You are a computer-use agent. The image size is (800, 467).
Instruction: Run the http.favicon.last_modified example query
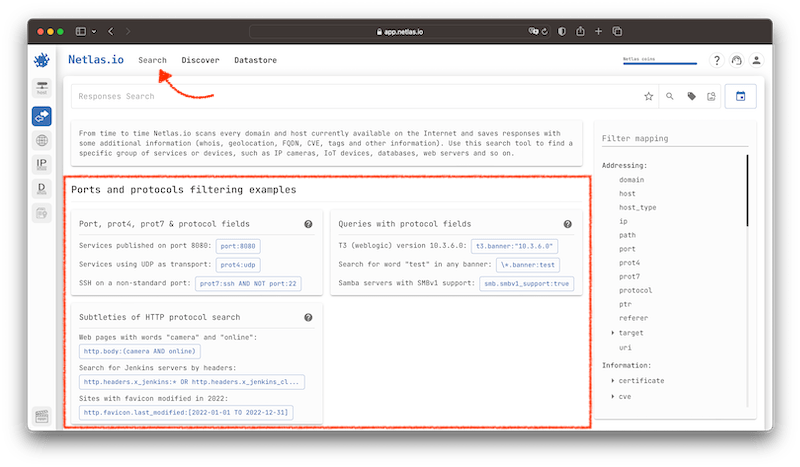tap(186, 412)
